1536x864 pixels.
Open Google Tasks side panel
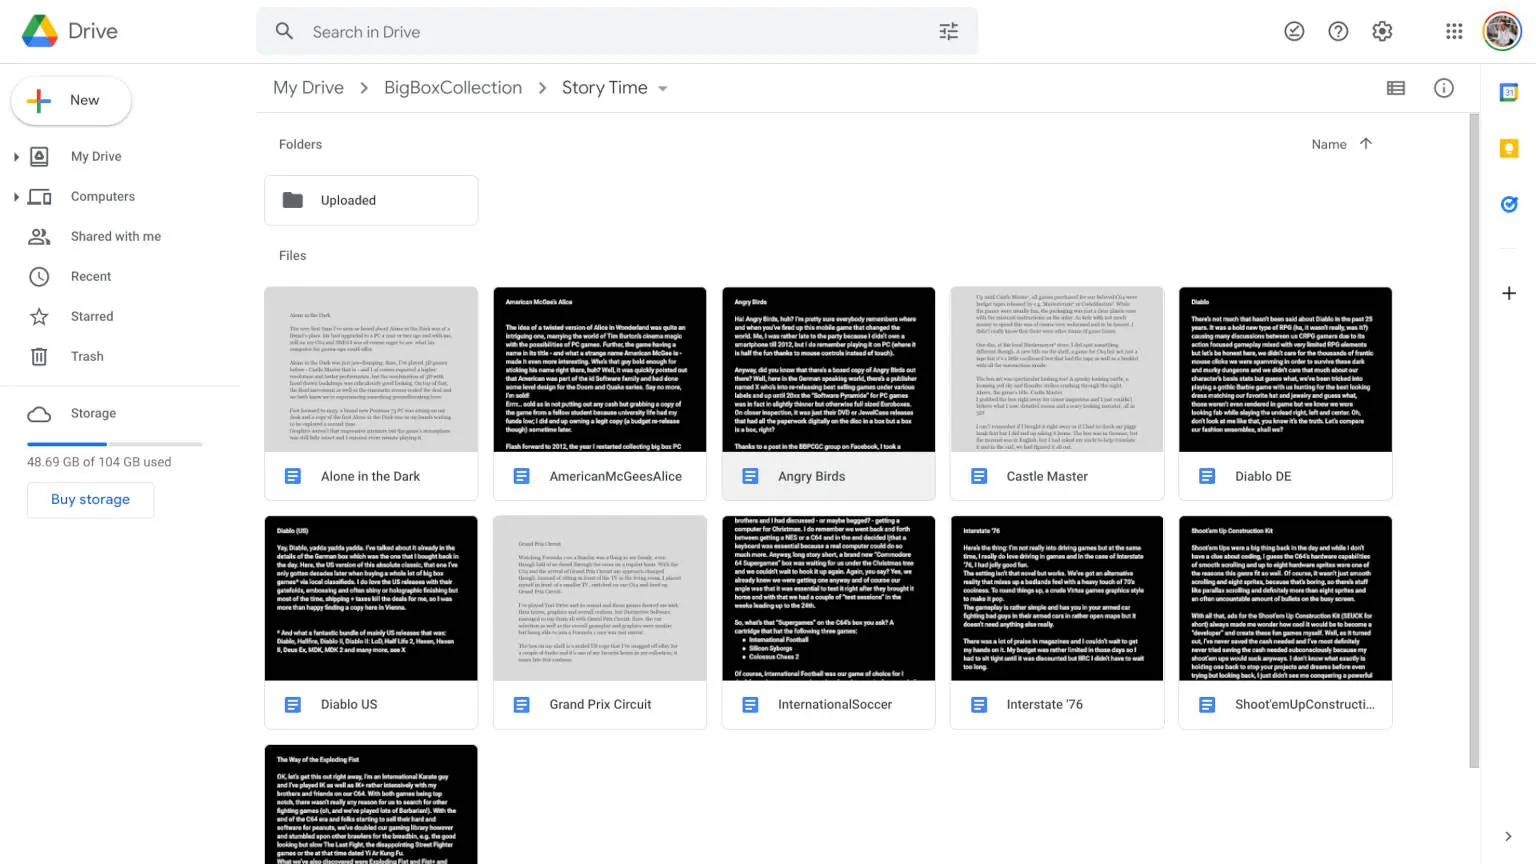point(1509,205)
